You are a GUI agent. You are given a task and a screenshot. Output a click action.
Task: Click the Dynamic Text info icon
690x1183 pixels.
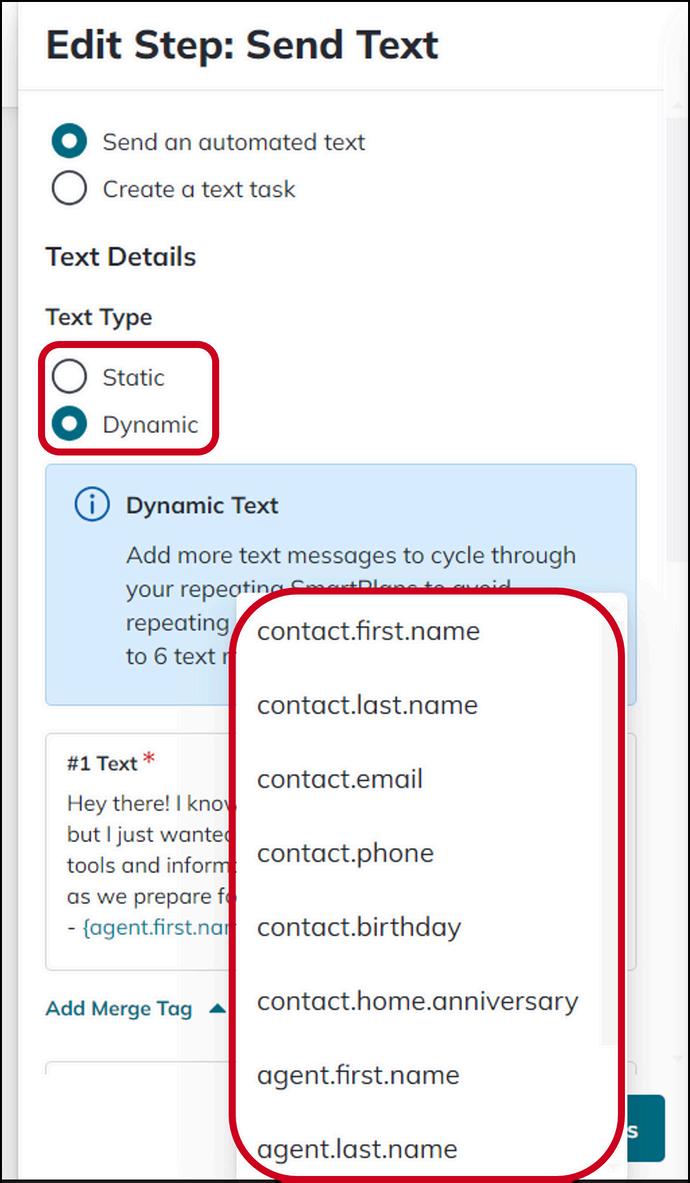tap(92, 505)
